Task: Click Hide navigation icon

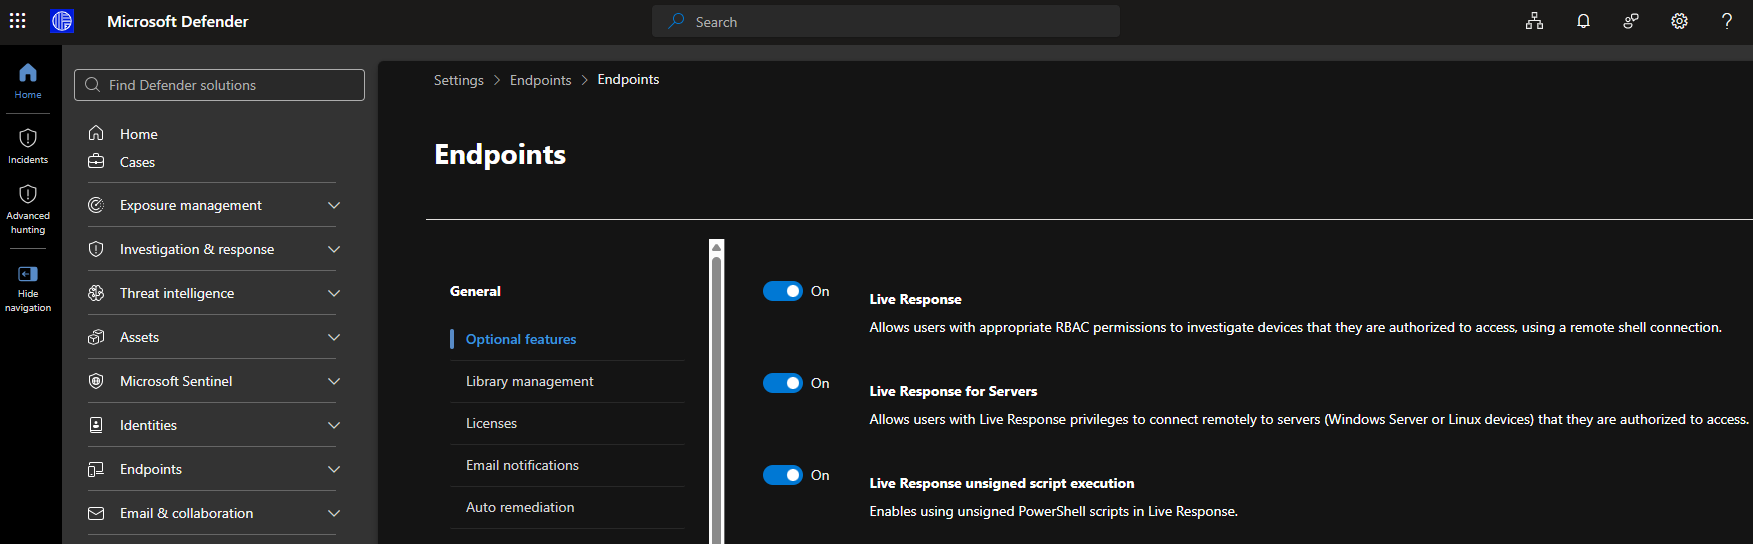Action: [28, 274]
